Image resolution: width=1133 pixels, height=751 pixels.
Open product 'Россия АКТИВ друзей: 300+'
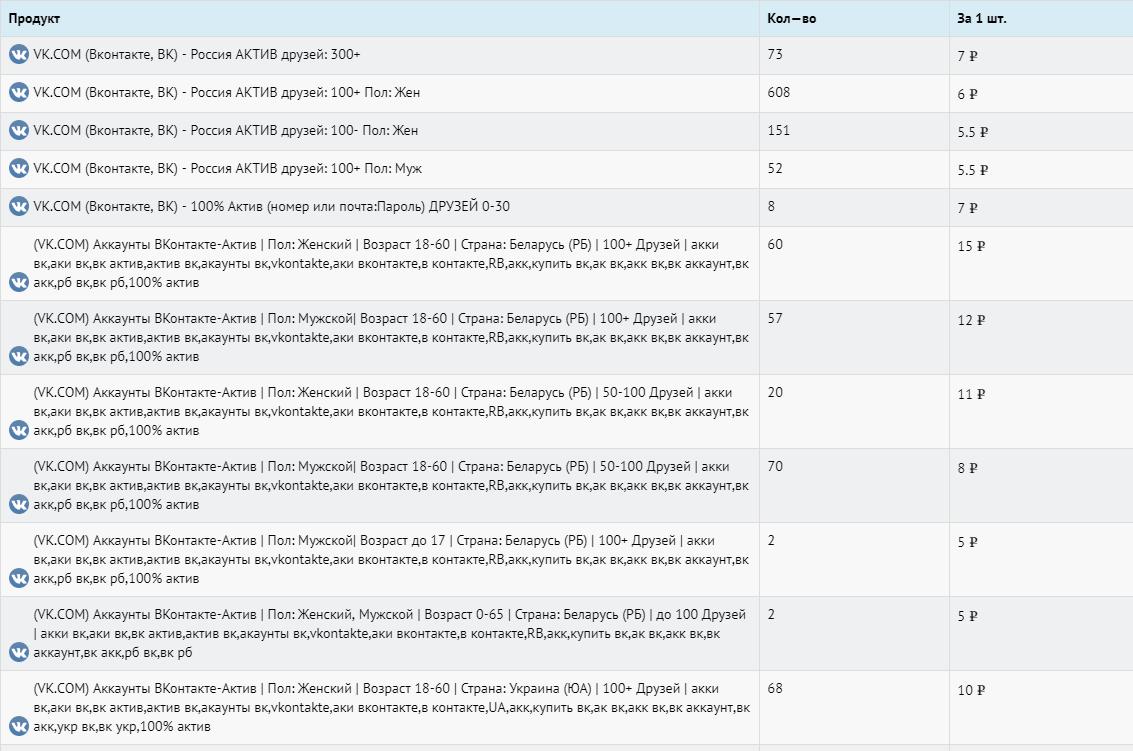pos(197,55)
